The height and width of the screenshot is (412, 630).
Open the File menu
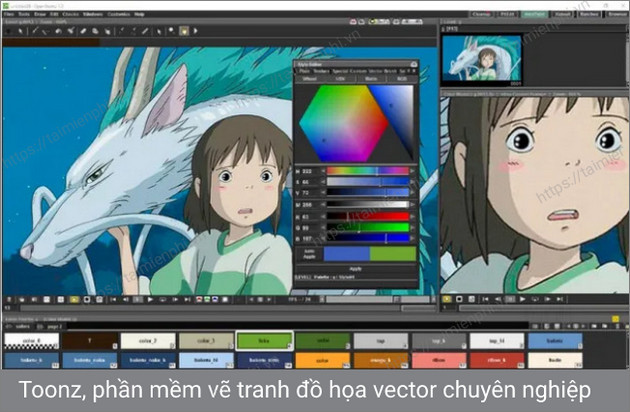10,15
